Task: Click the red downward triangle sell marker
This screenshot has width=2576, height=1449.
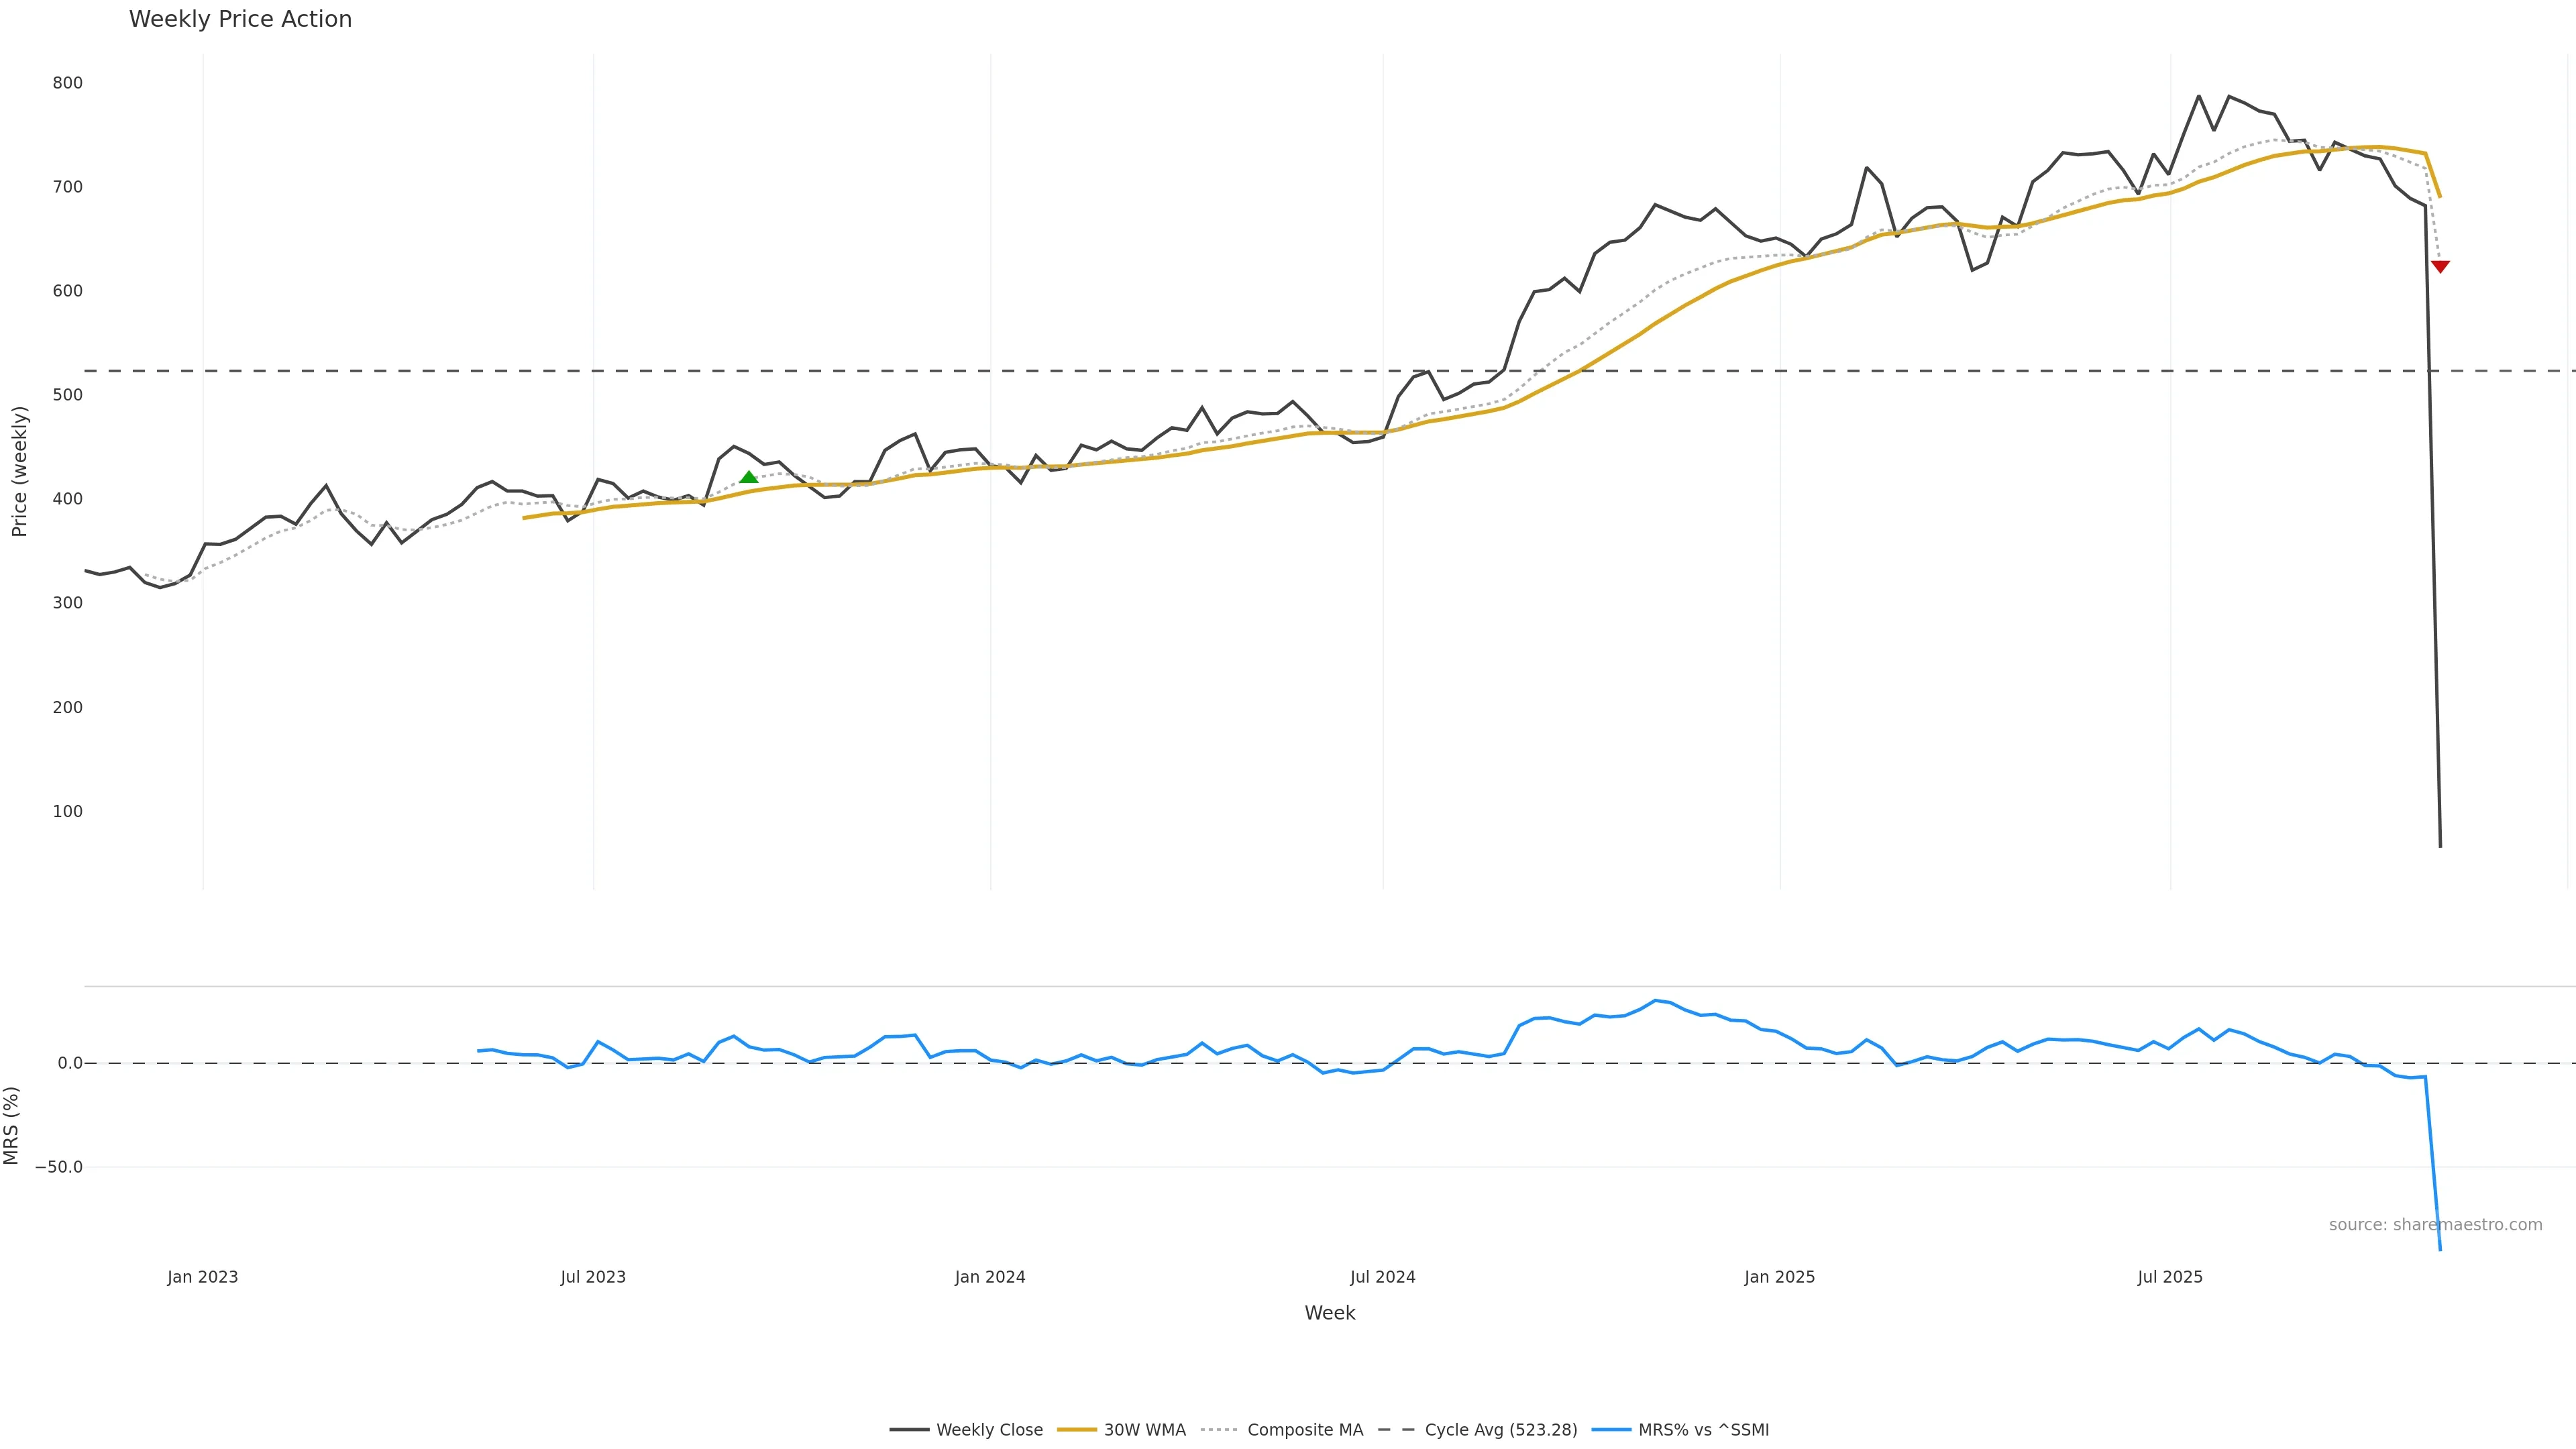Action: 2440,266
